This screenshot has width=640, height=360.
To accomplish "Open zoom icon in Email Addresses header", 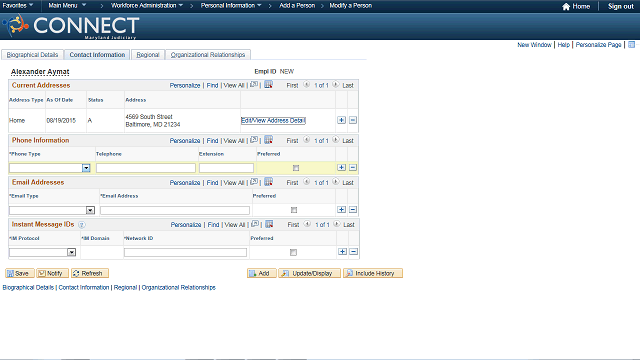I will (x=254, y=182).
